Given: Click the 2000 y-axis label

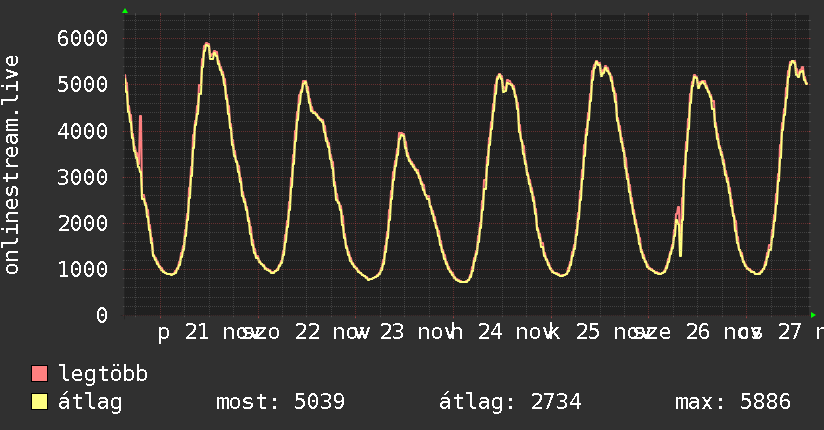Looking at the screenshot, I should click(83, 223).
